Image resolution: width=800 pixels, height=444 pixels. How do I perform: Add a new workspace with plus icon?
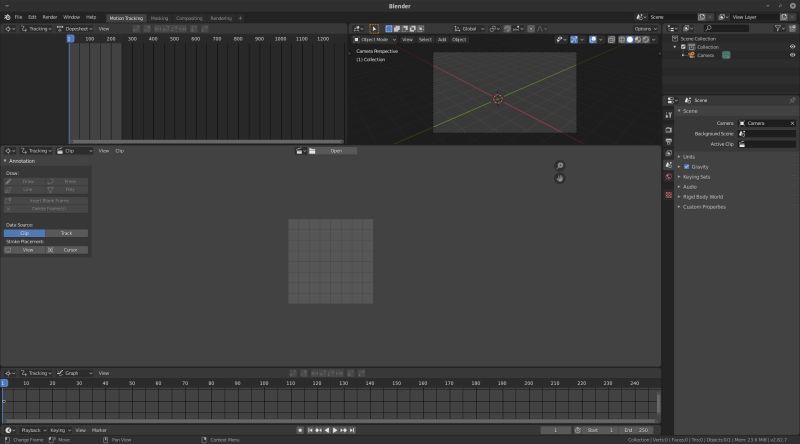click(240, 18)
